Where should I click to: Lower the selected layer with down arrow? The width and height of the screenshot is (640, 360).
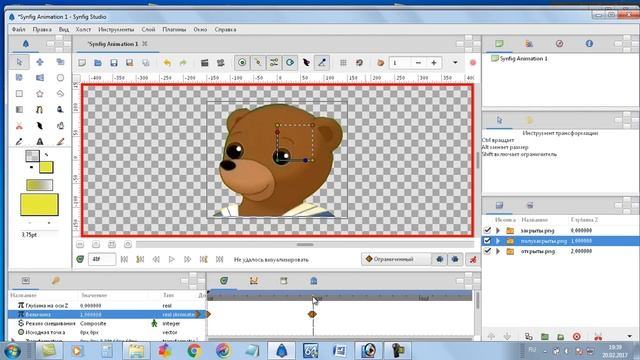click(x=507, y=337)
